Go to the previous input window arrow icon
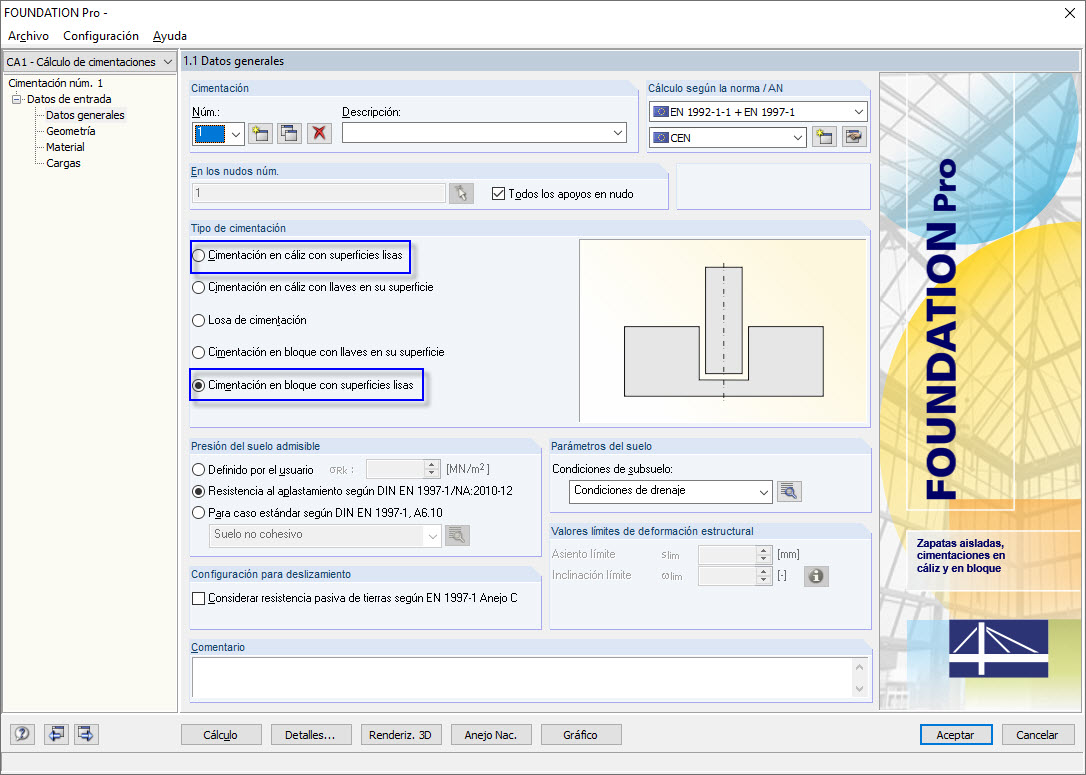Screen dimensions: 1086x775 tap(56, 734)
